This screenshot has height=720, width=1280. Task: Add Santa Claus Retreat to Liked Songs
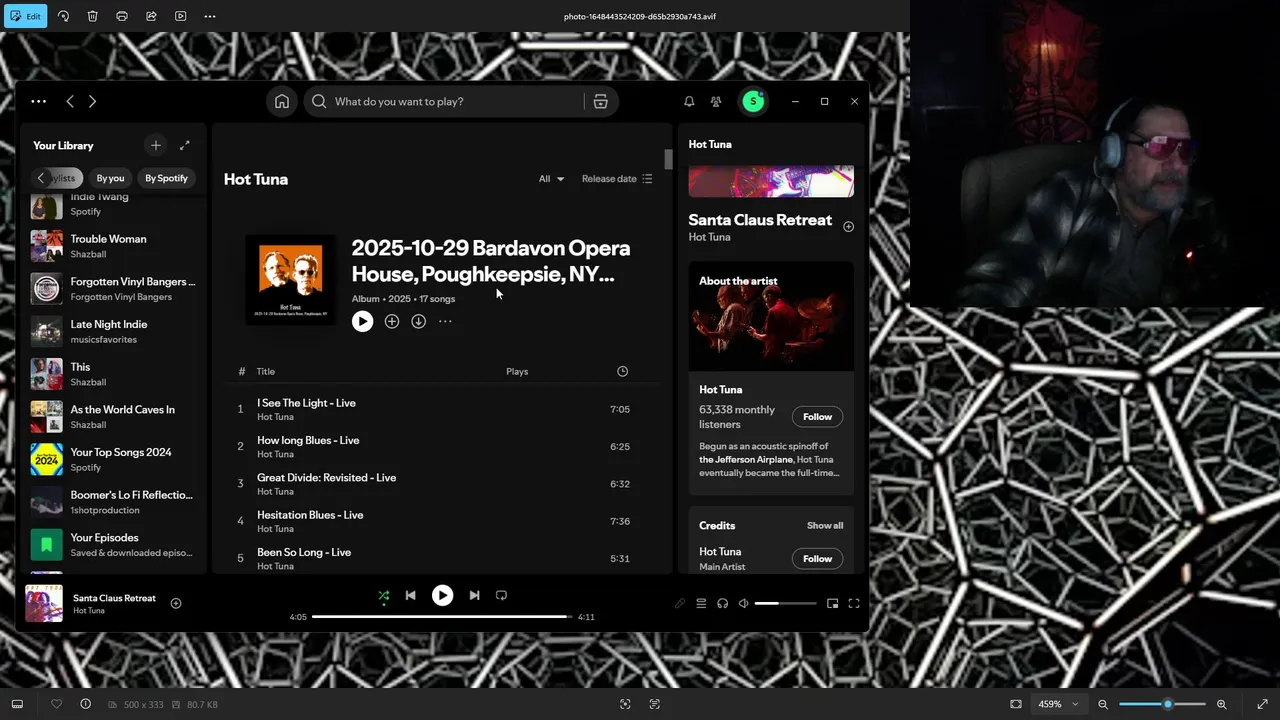(x=176, y=603)
